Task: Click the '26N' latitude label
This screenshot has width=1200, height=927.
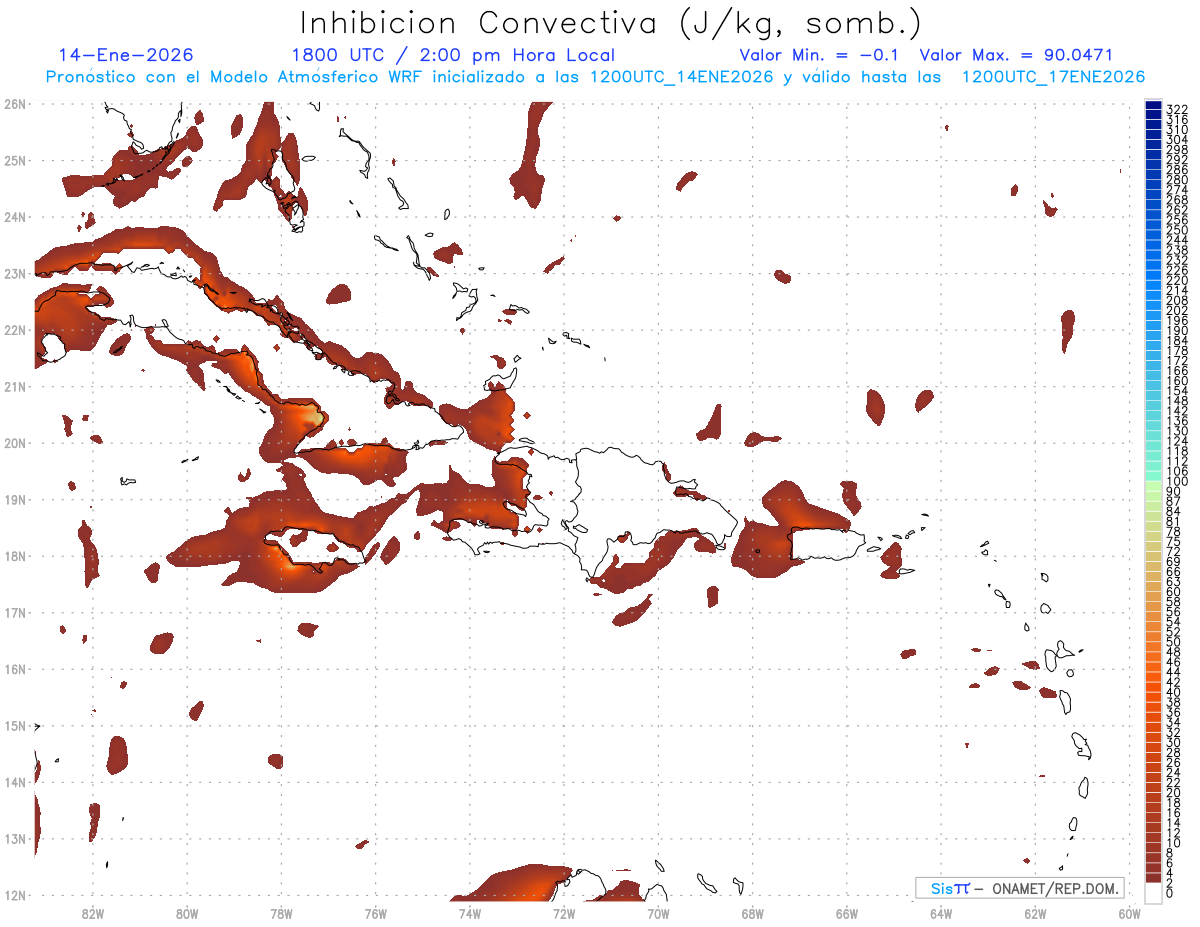Action: pyautogui.click(x=15, y=104)
